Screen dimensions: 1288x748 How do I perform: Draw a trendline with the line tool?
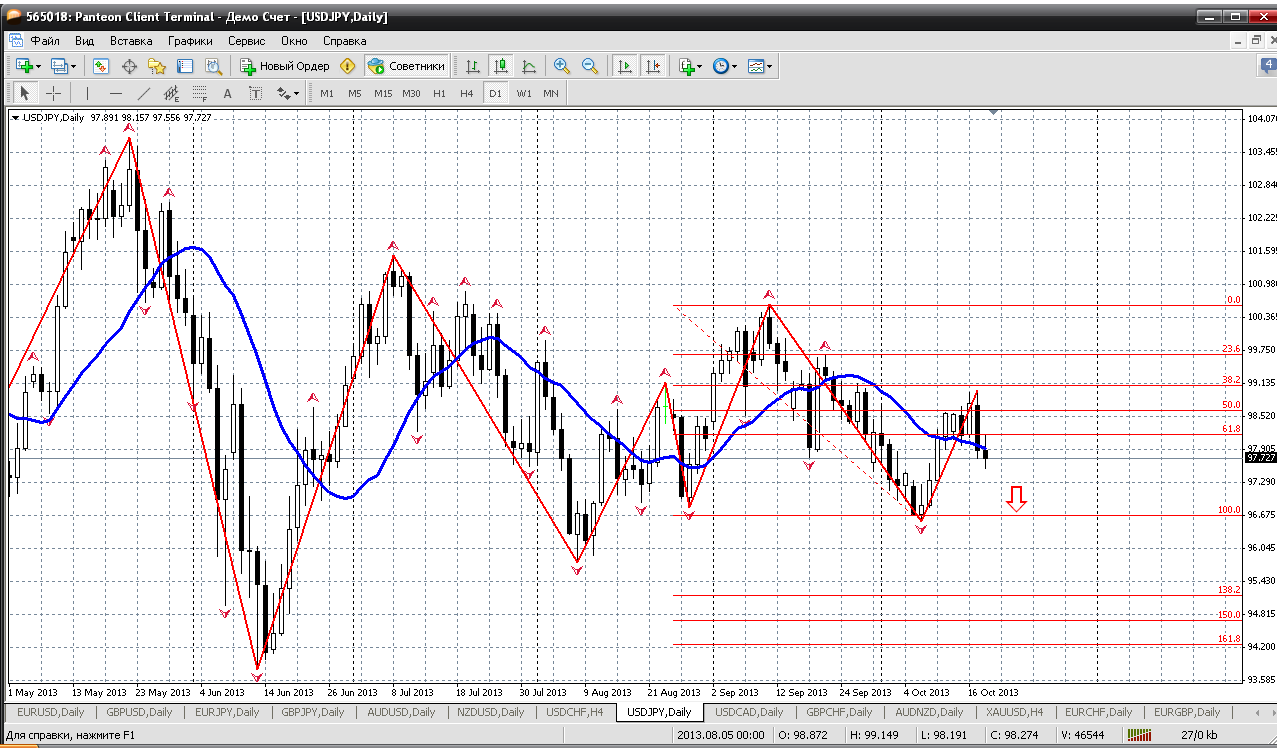[x=143, y=93]
